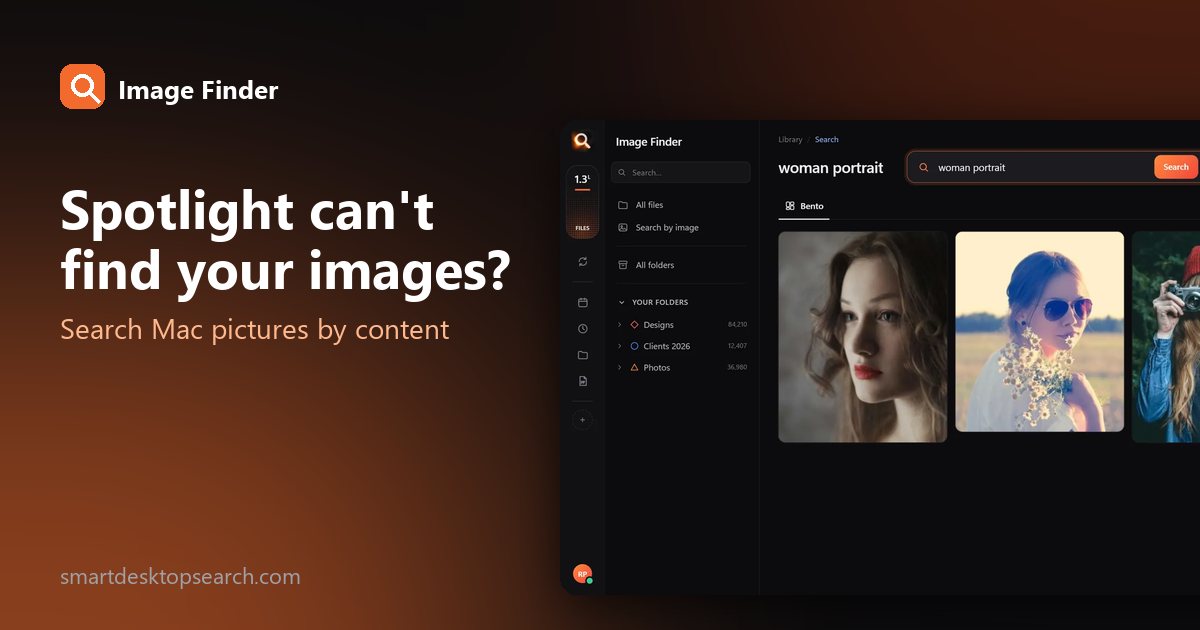Select the Clients 2026 folder row
Screen dimensions: 1200x630
(x=683, y=346)
